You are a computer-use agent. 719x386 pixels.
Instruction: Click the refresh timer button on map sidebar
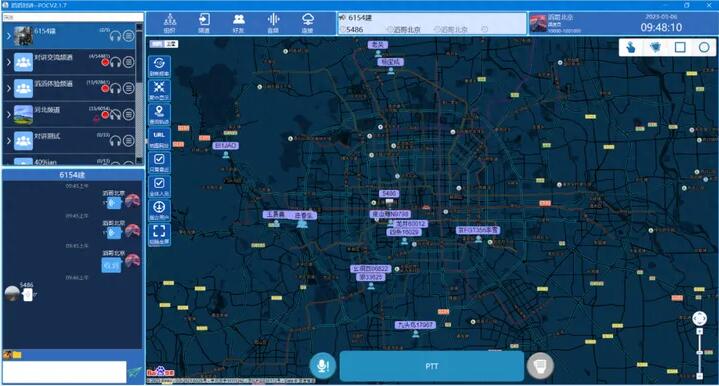159,66
